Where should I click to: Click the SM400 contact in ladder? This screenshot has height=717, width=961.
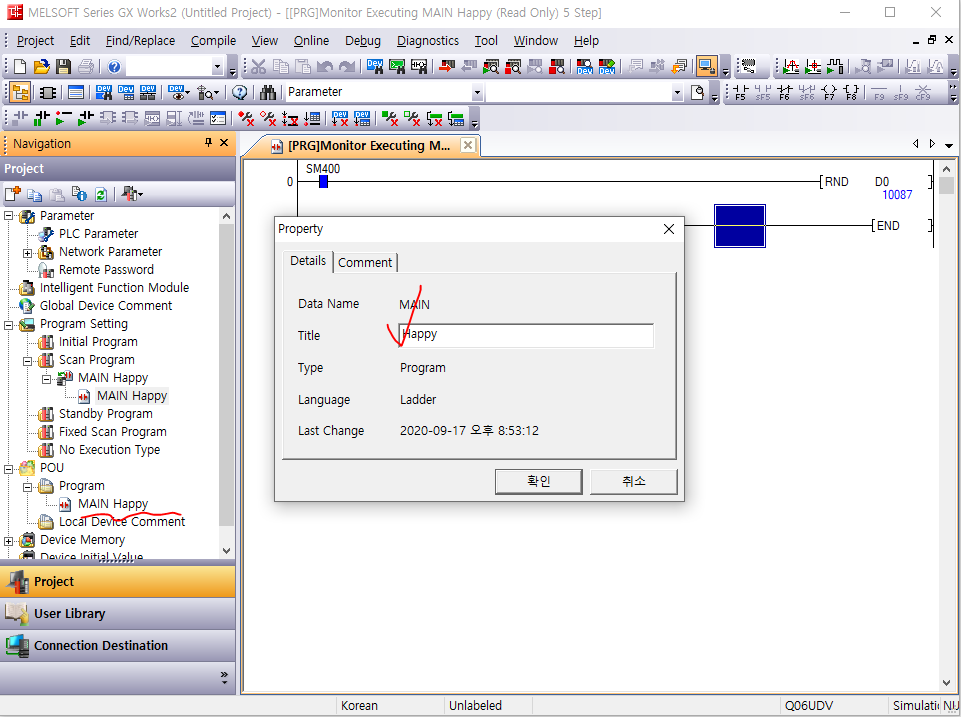[x=324, y=181]
